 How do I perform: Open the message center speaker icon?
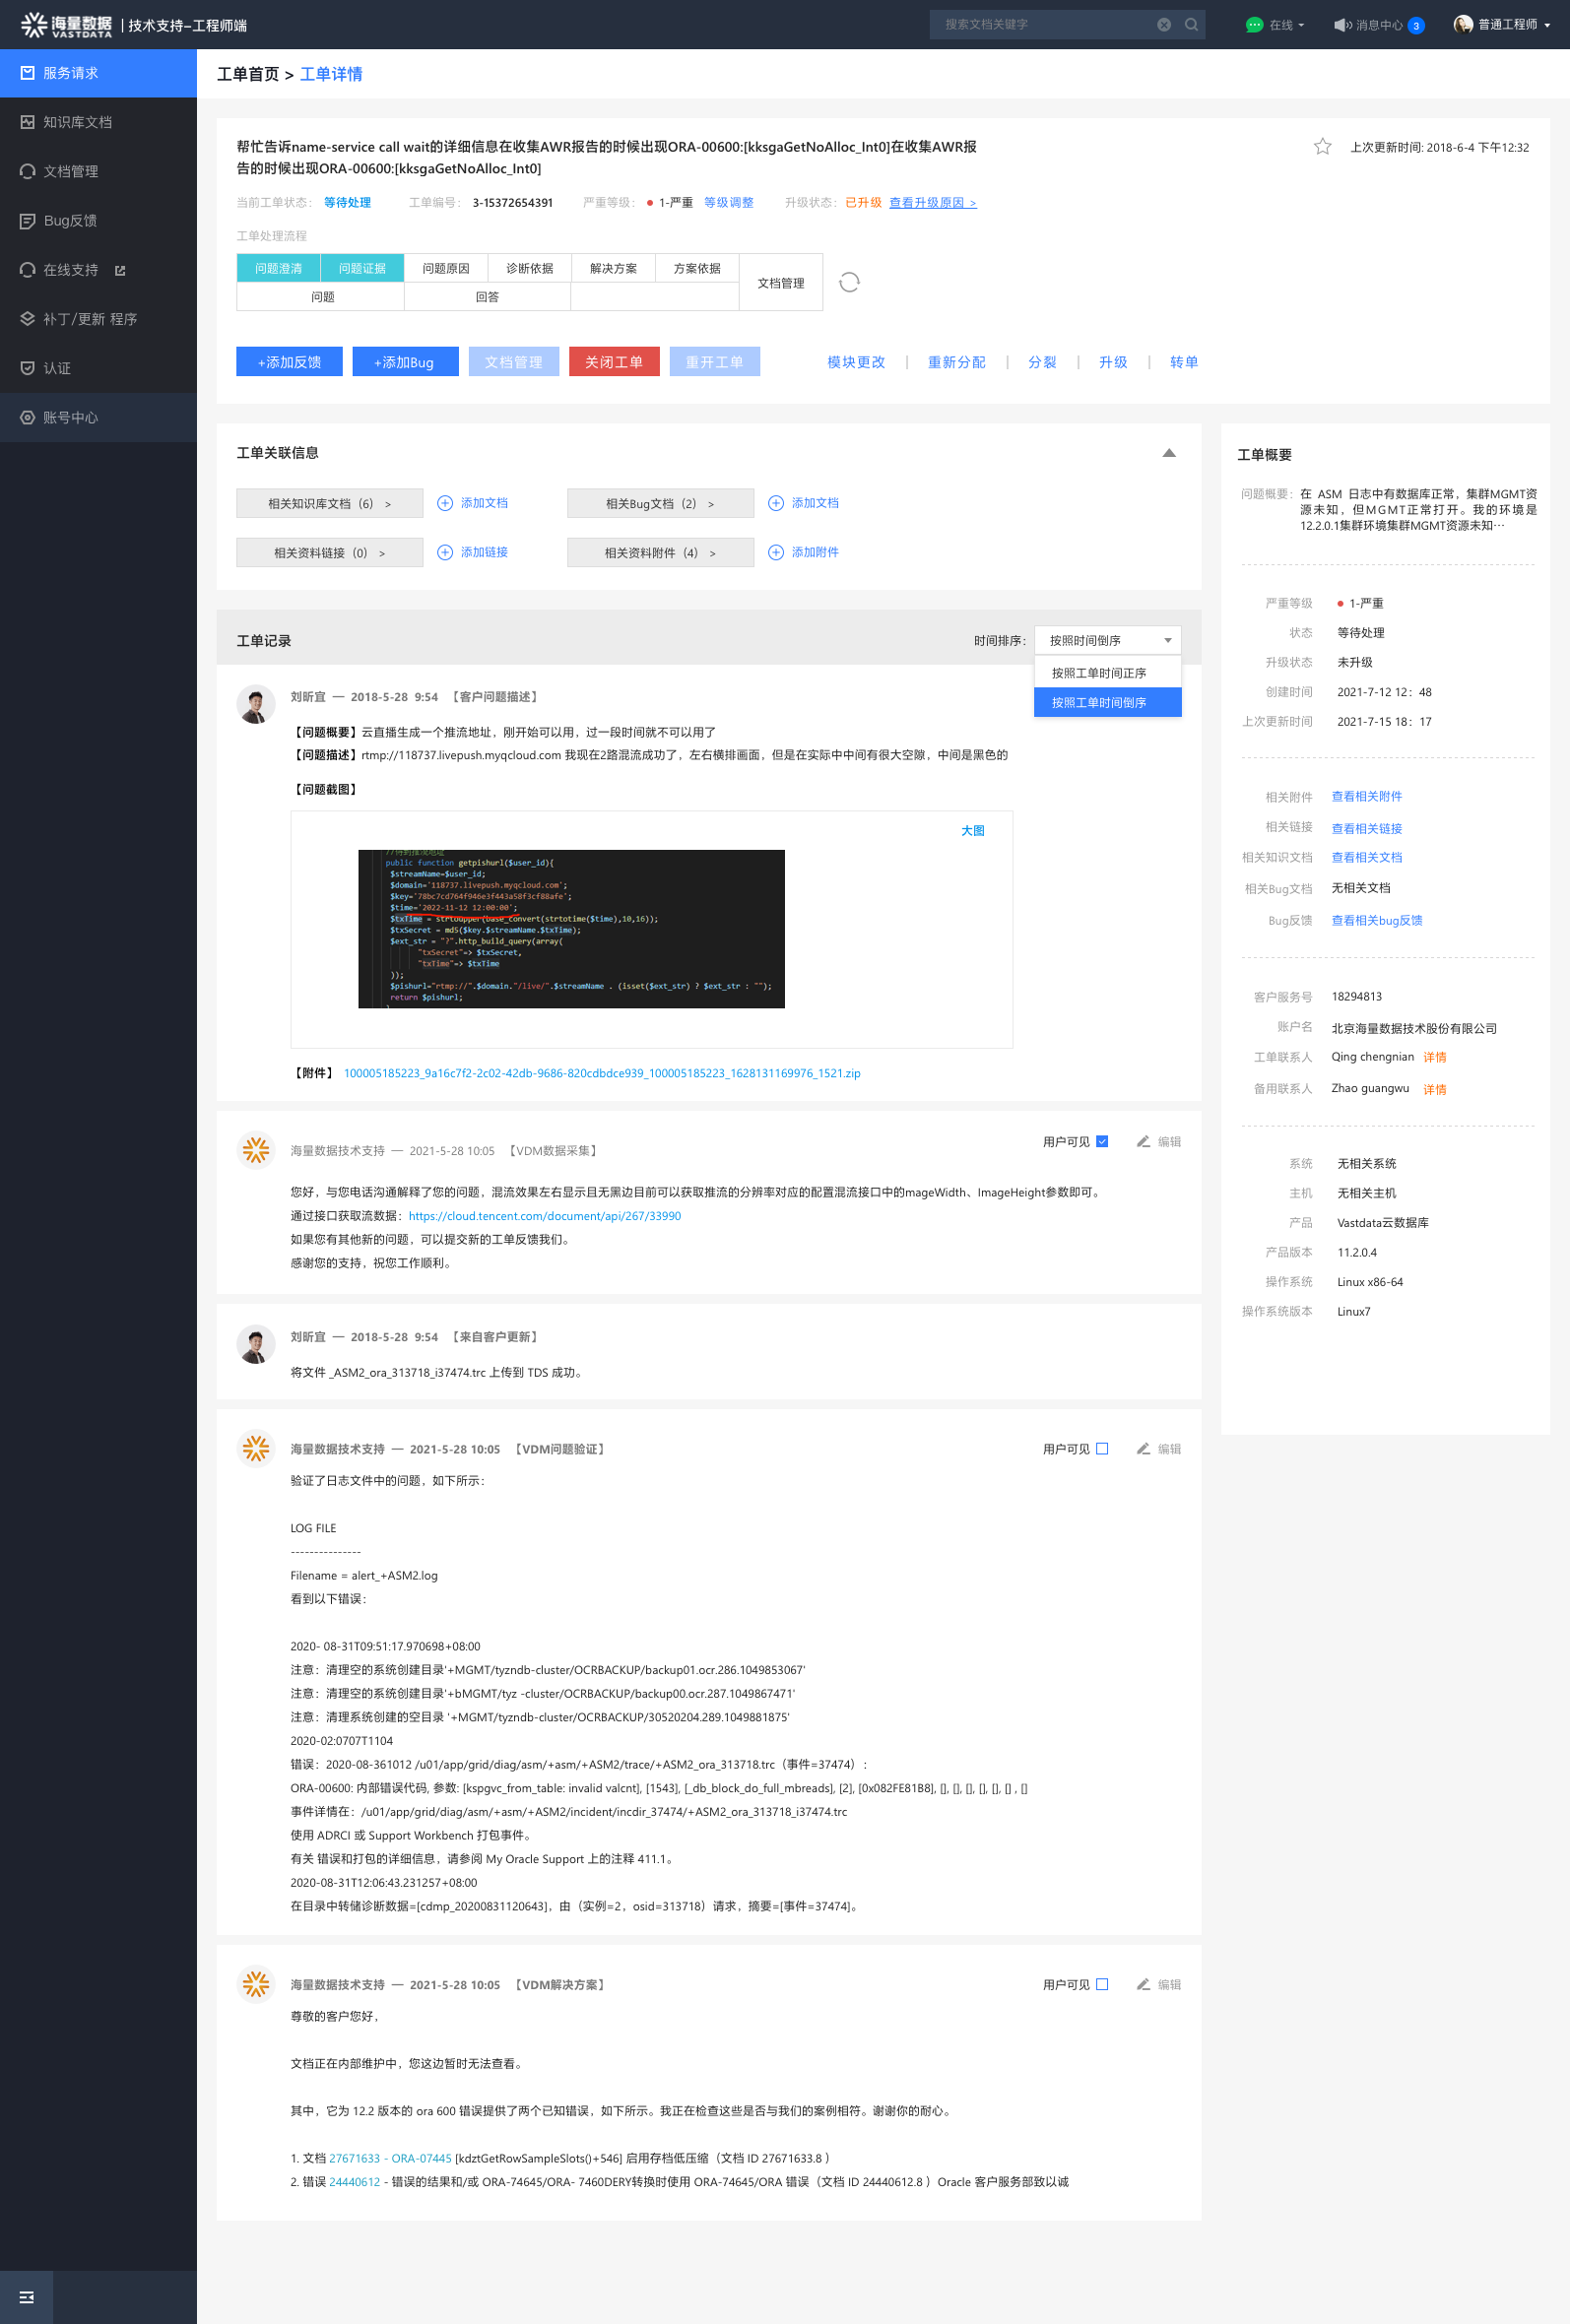click(1342, 25)
